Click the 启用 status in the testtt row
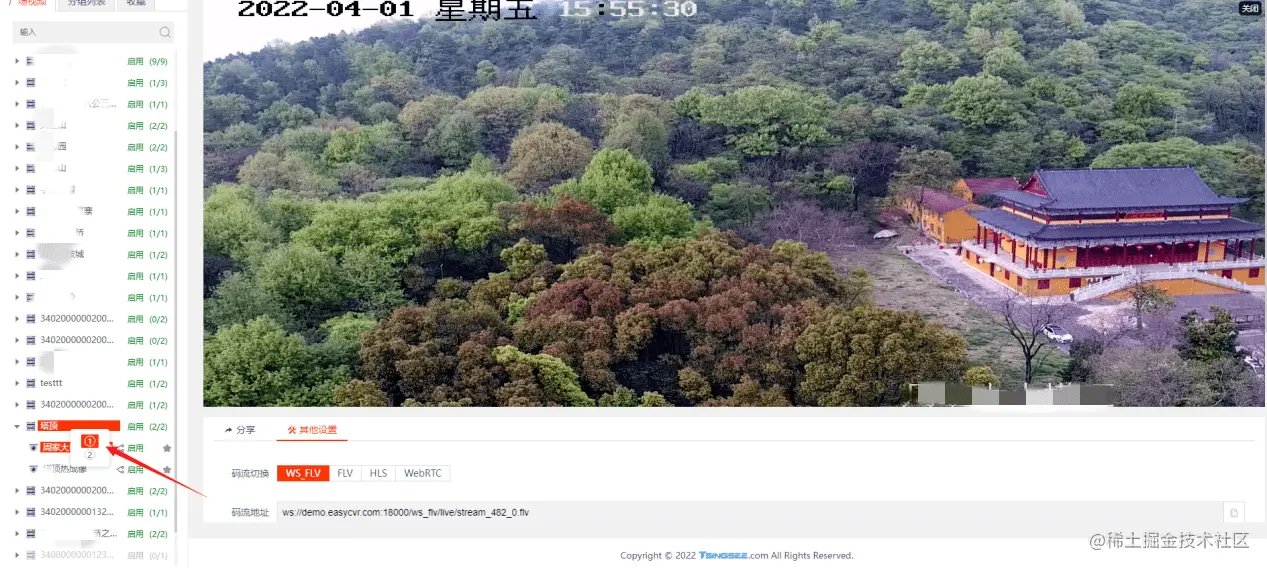Screen dimensions: 1267x568 tap(136, 383)
